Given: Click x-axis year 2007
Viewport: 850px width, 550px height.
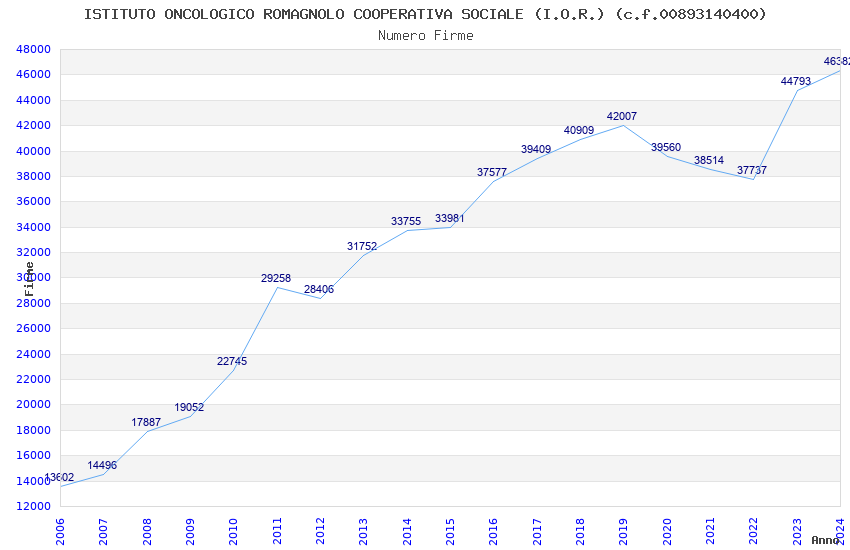Looking at the screenshot, I should (104, 532).
